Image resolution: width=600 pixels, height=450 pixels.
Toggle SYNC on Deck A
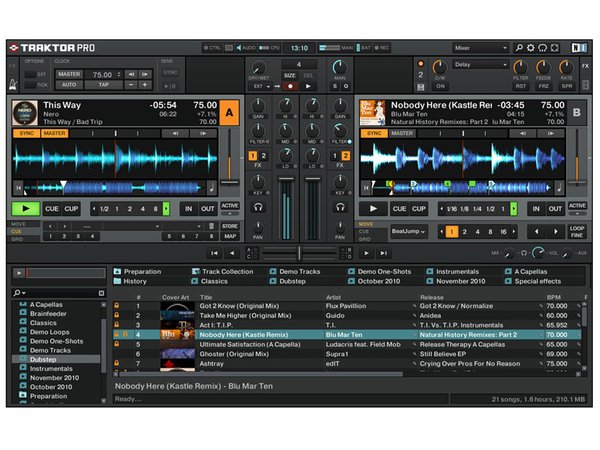25,133
